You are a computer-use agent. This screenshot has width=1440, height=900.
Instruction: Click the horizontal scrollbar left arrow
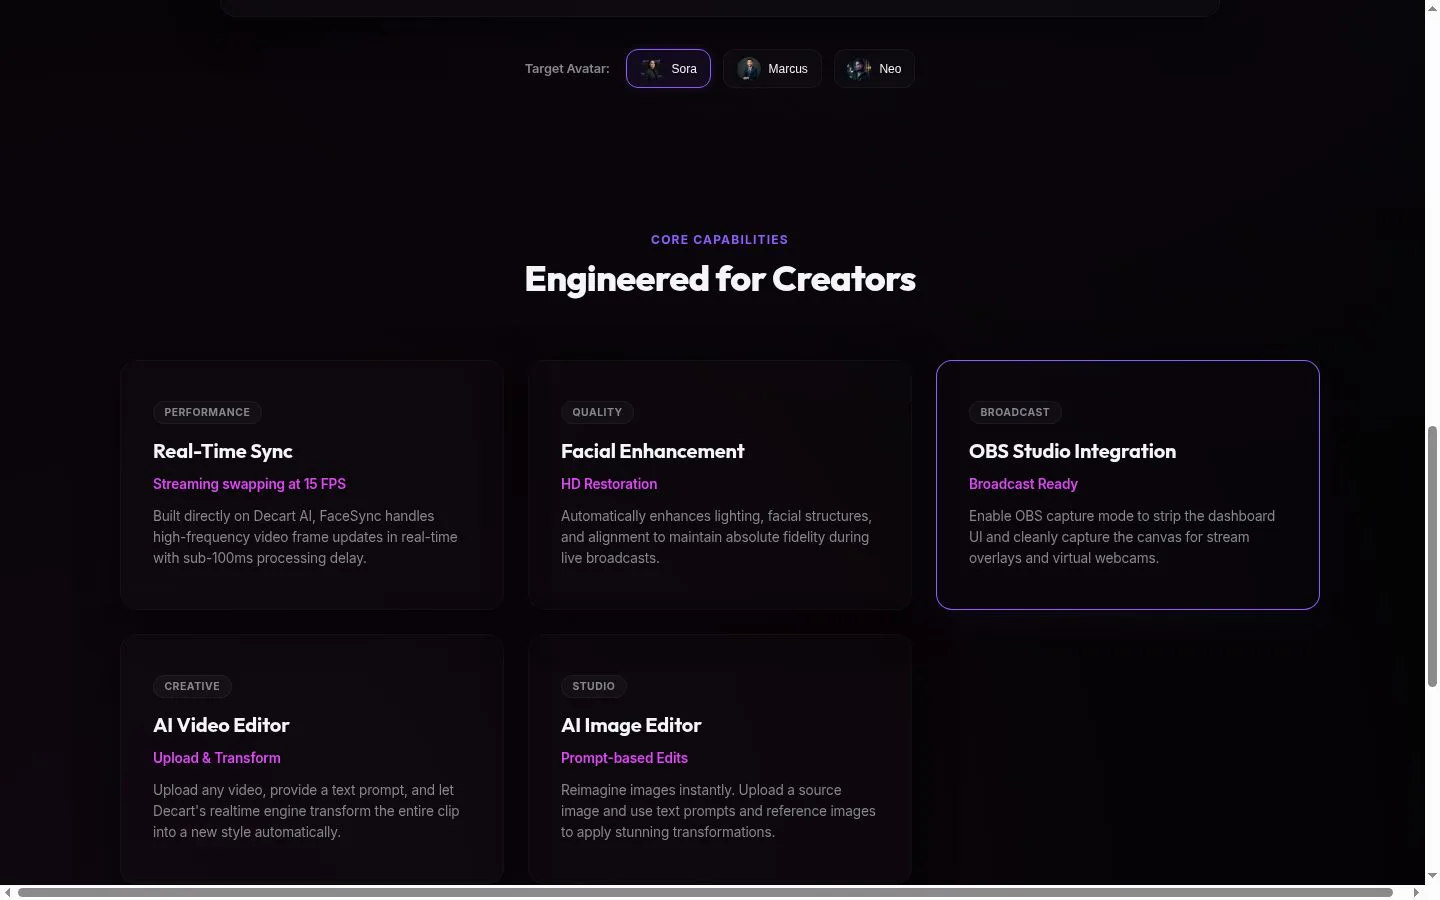pyautogui.click(x=8, y=892)
